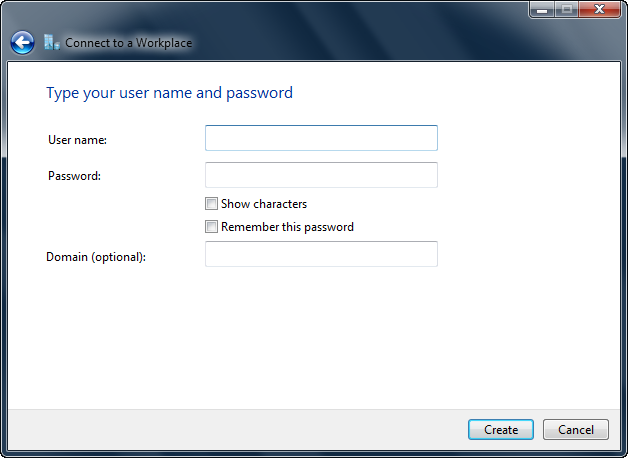The width and height of the screenshot is (628, 458).
Task: Click the 'Connect to a Workplace' title text
Action: 128,43
